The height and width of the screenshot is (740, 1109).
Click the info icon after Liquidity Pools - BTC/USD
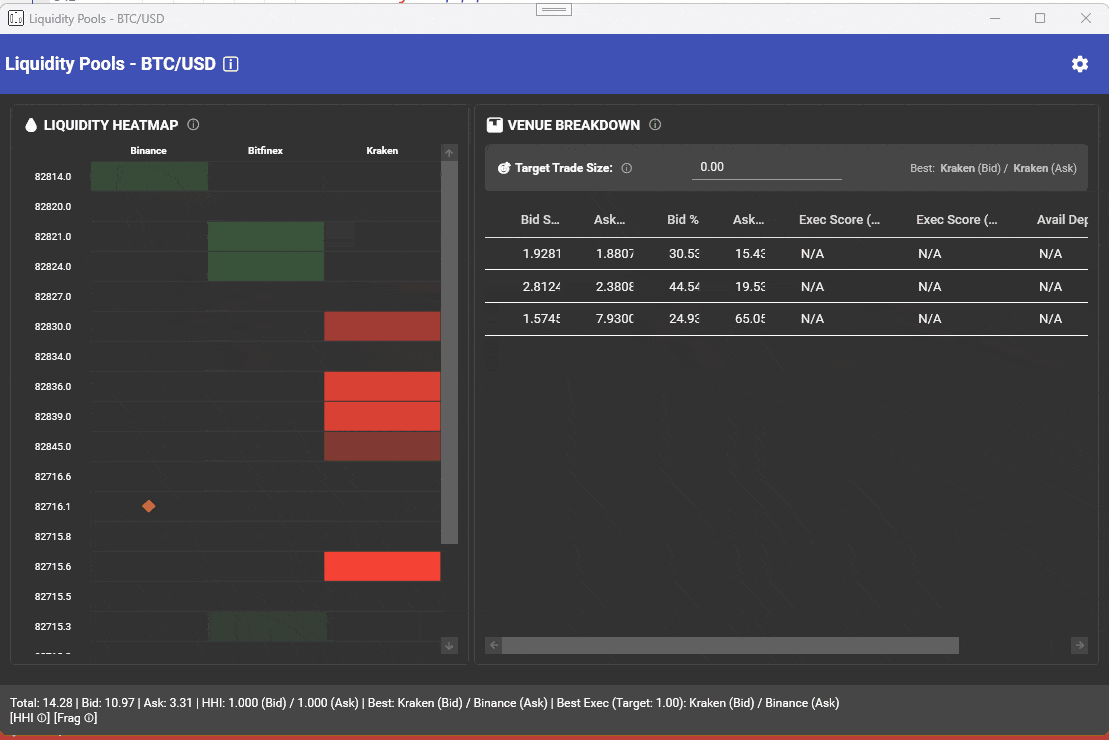coord(230,63)
